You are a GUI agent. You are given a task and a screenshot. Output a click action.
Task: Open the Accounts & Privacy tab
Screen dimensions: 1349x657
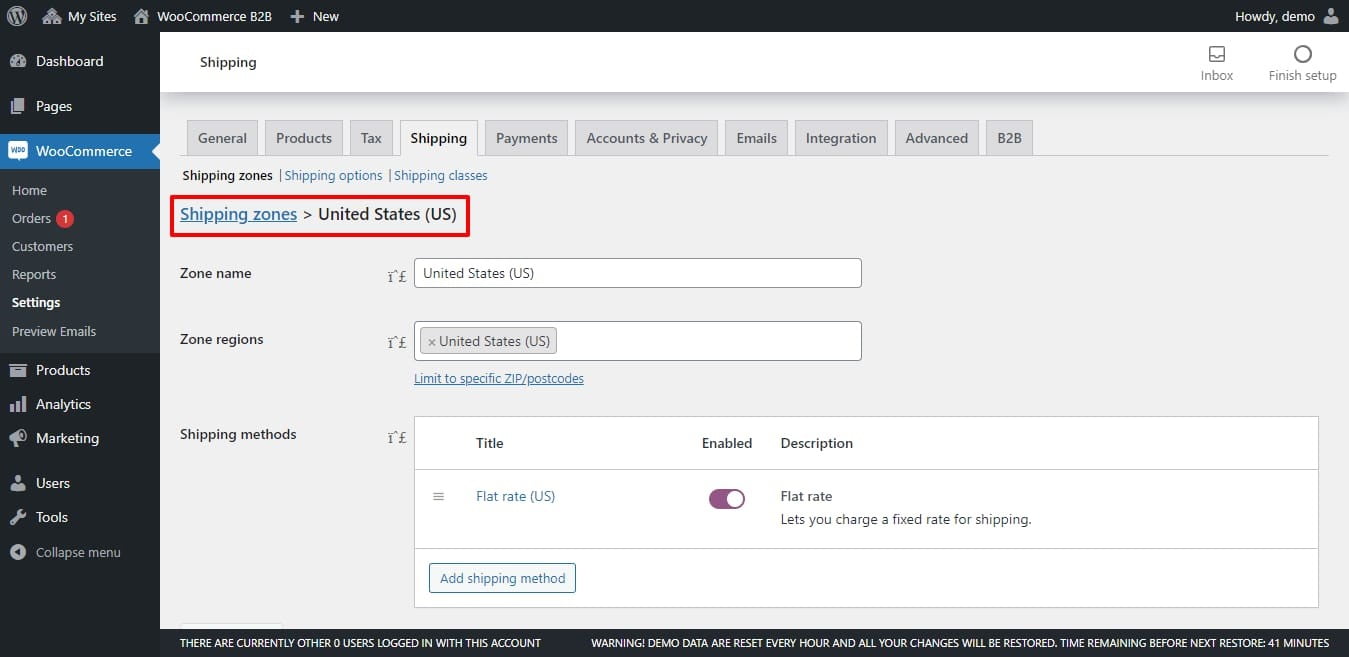[647, 138]
